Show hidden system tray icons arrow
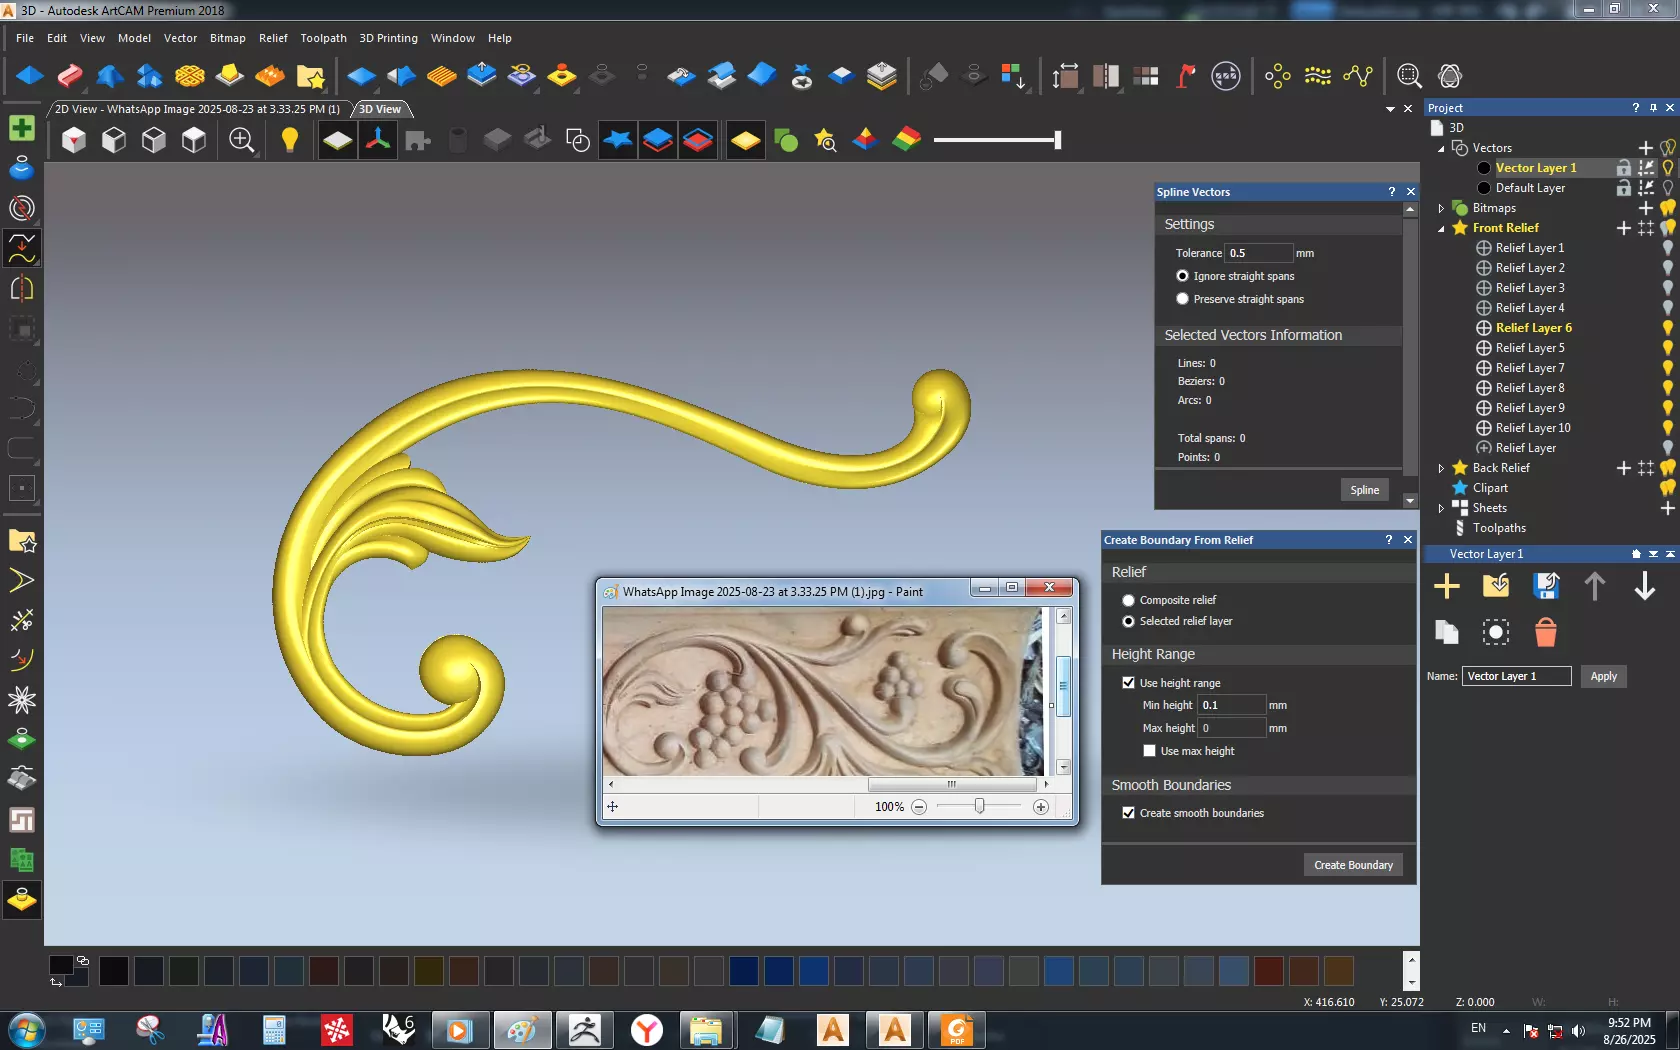Screen dimensions: 1680x1050 click(x=1506, y=1030)
